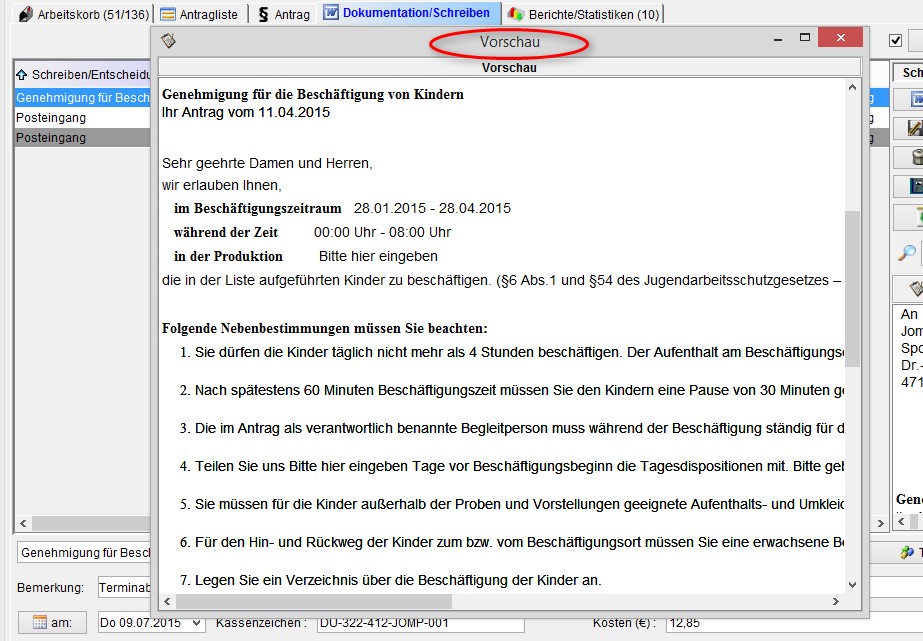Click the sort arrow icon beside Schreiben/Entscheidu header
The image size is (923, 641).
[x=22, y=75]
